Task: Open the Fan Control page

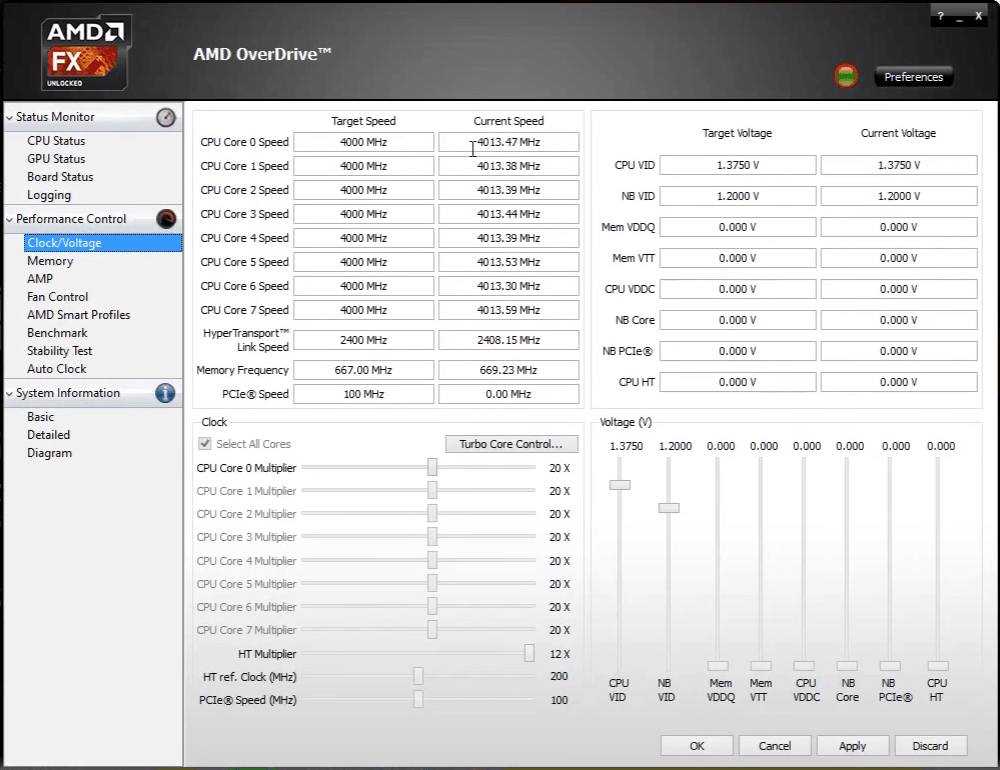Action: 57,297
